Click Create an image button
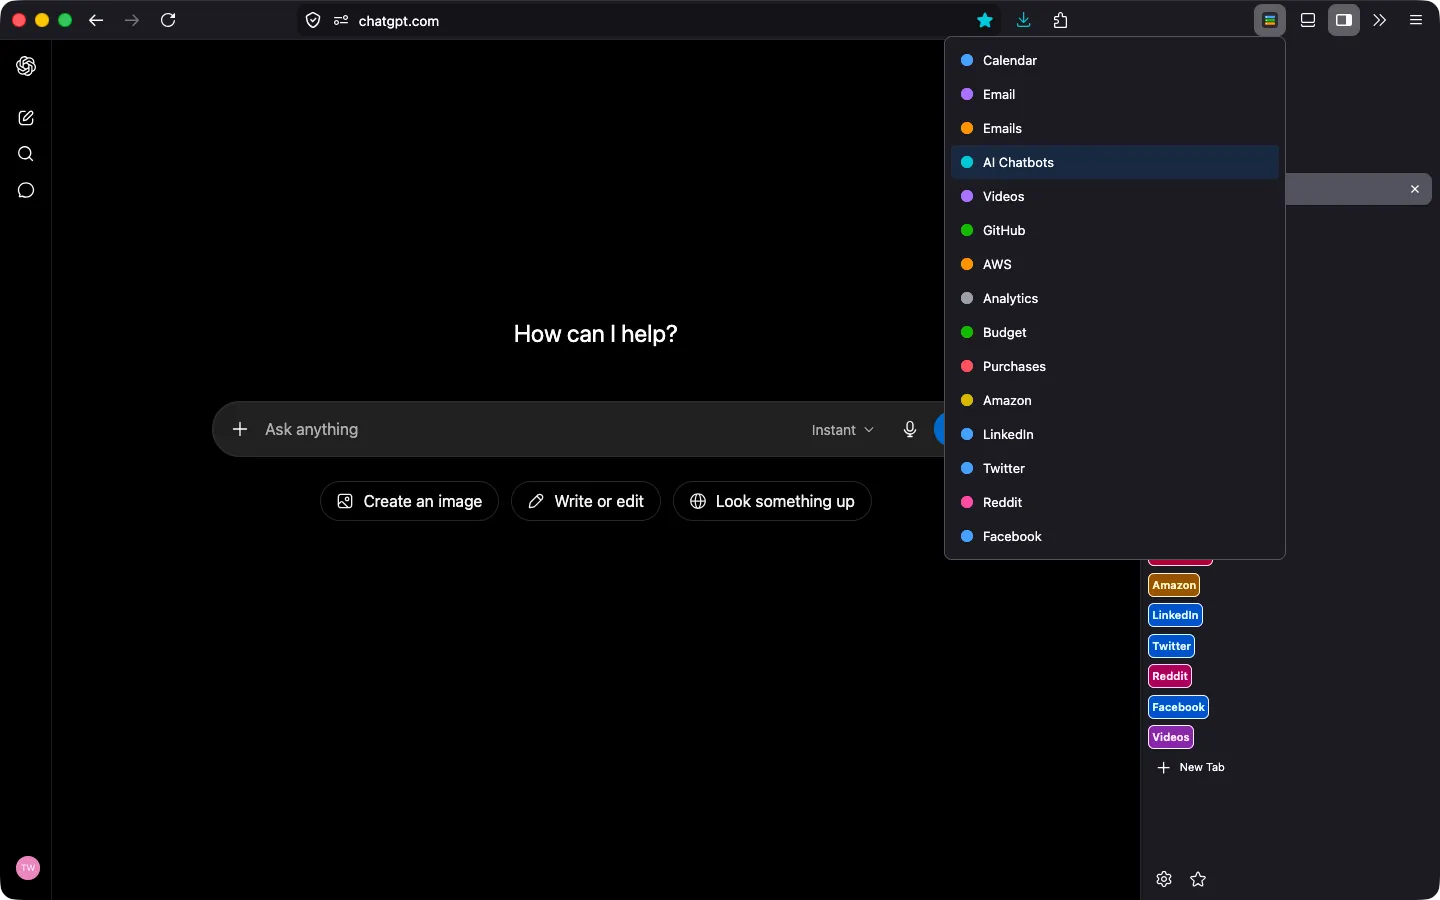Viewport: 1440px width, 900px height. (x=409, y=501)
